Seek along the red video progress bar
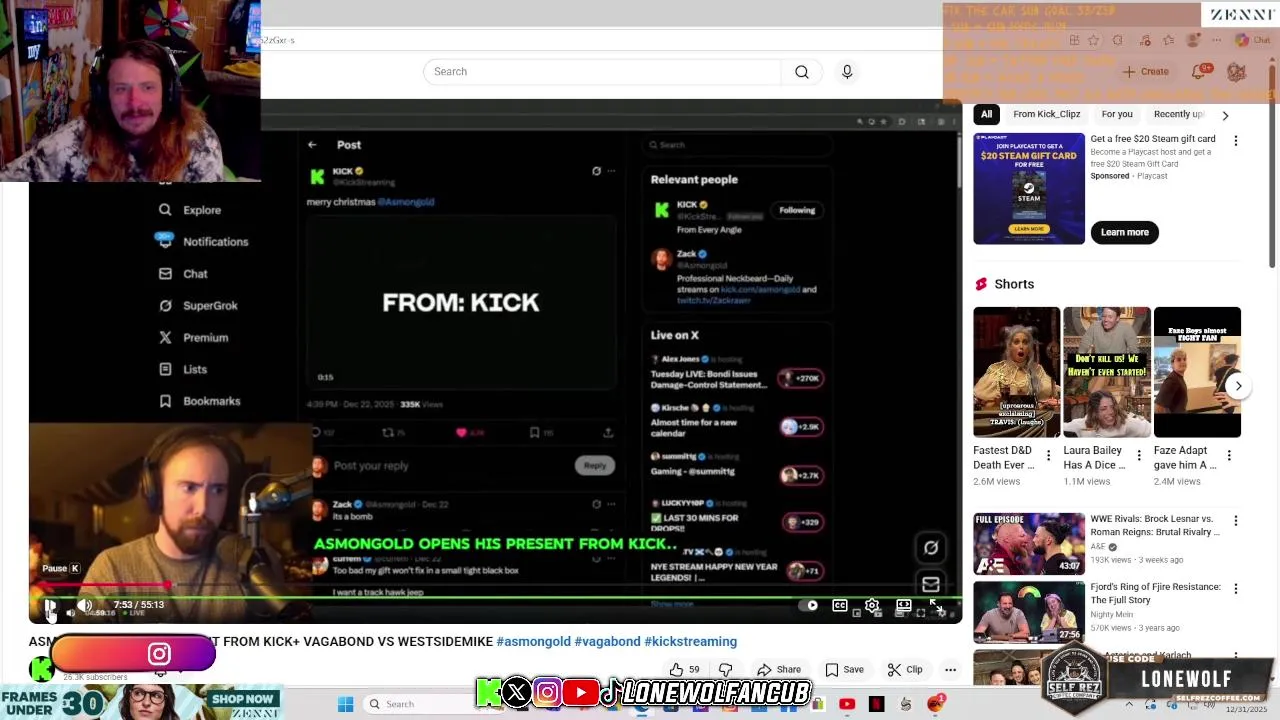The image size is (1280, 720). coord(495,587)
